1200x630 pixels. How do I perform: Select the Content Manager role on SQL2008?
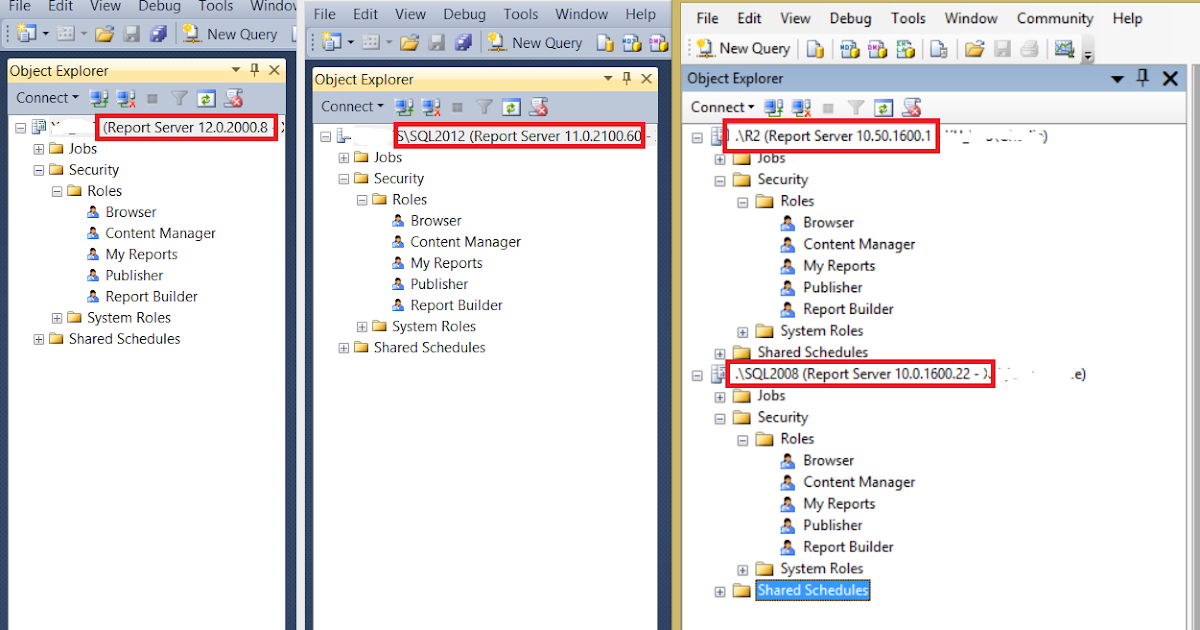[x=860, y=481]
